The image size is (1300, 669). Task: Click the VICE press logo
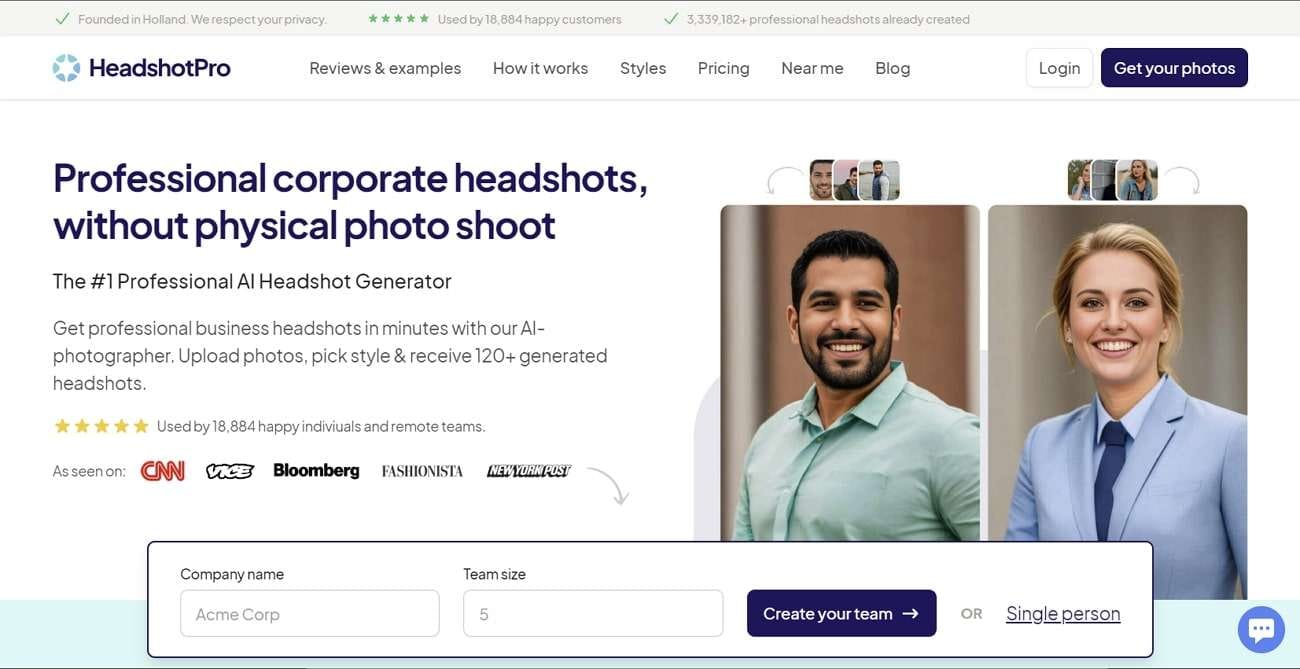pyautogui.click(x=230, y=470)
